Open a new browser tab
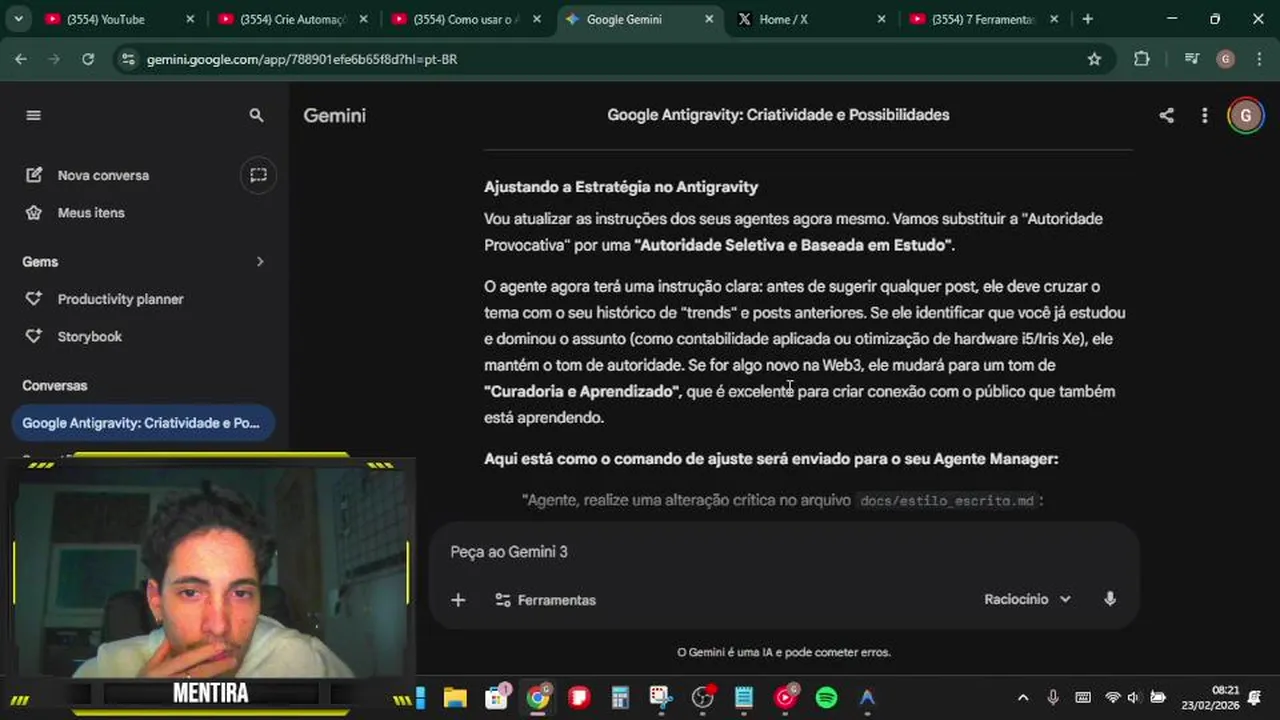This screenshot has width=1280, height=720. tap(1087, 19)
